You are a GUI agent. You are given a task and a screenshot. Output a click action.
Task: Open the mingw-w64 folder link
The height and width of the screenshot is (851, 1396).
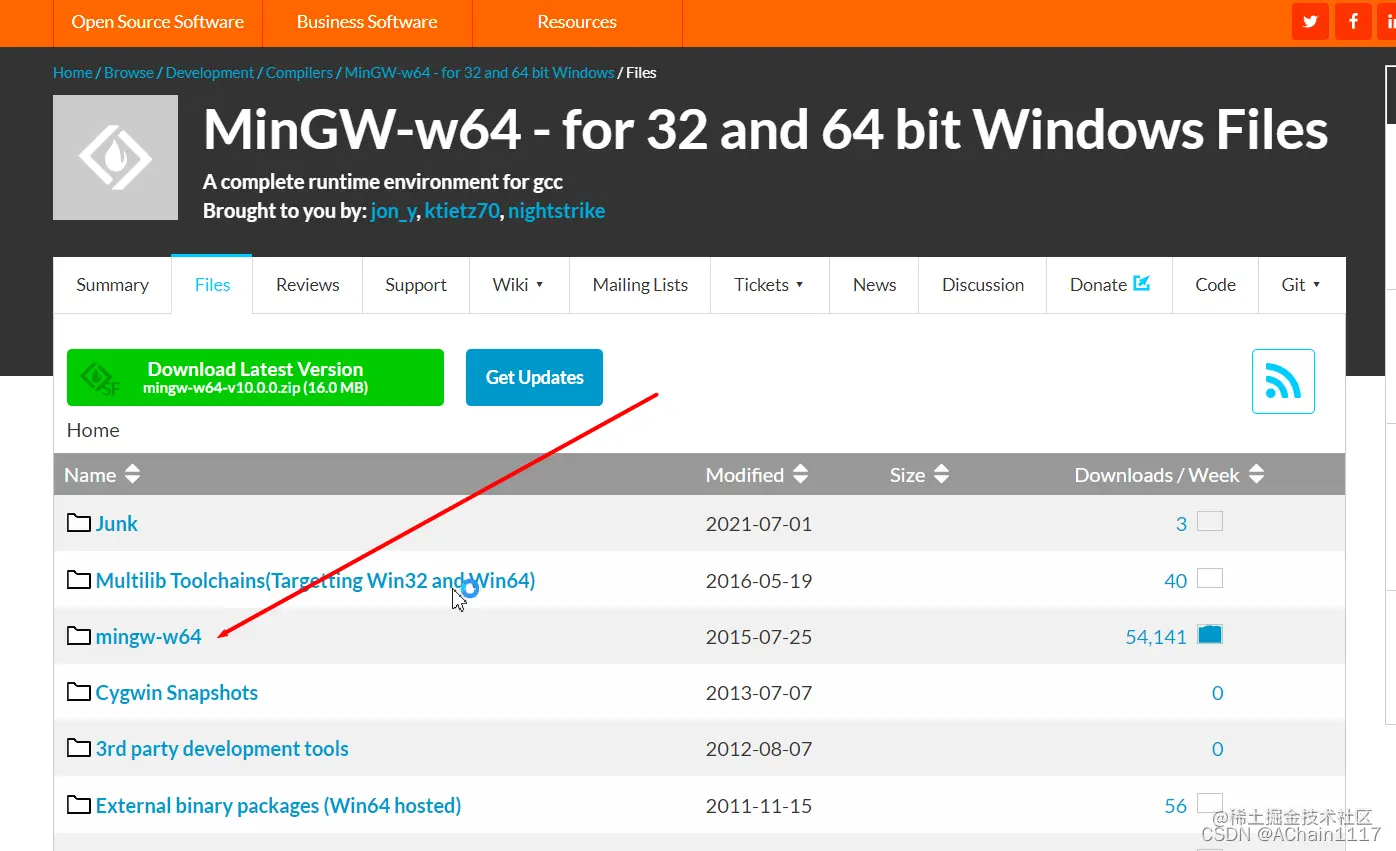pos(148,636)
